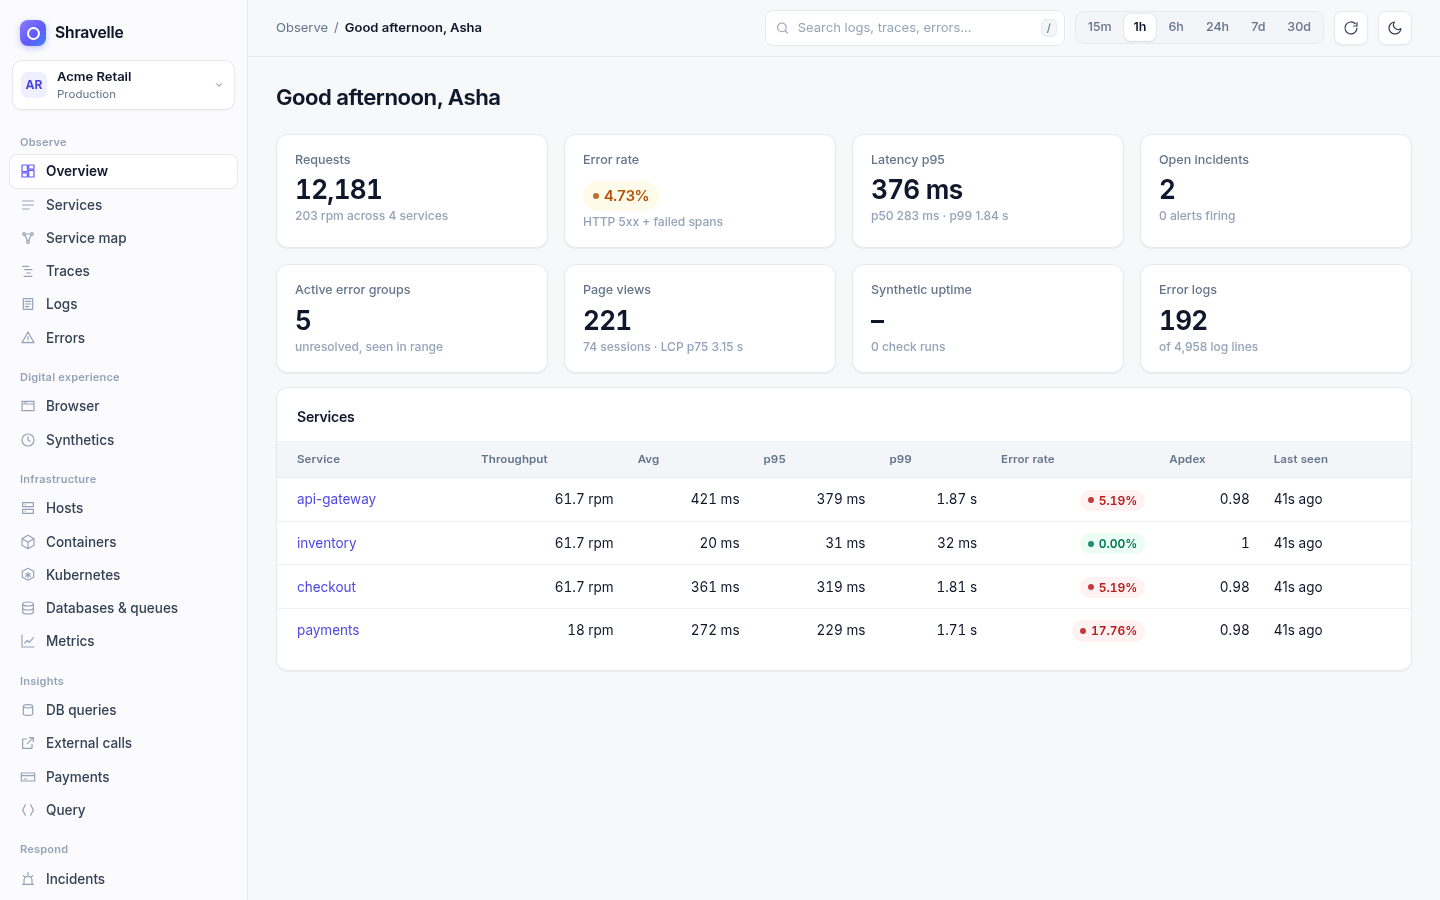1440x900 pixels.
Task: Open the payments service link in table
Action: click(328, 630)
